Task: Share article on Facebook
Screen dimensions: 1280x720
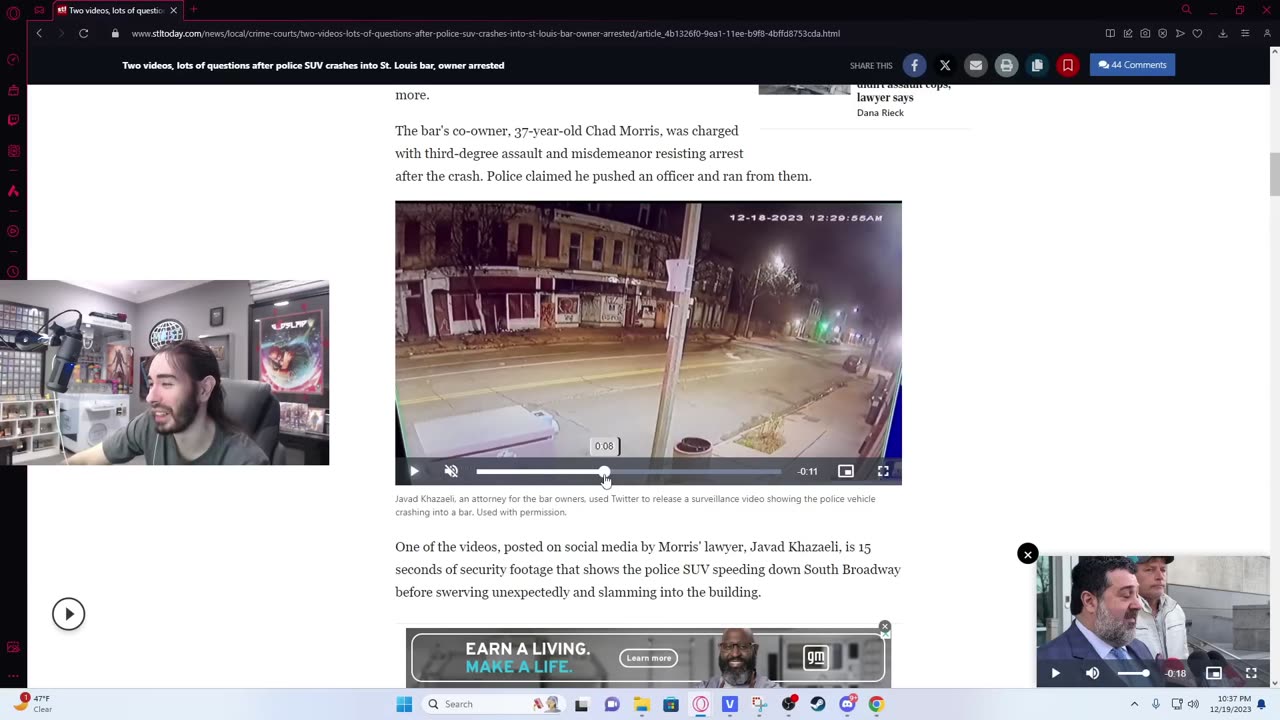Action: (914, 65)
